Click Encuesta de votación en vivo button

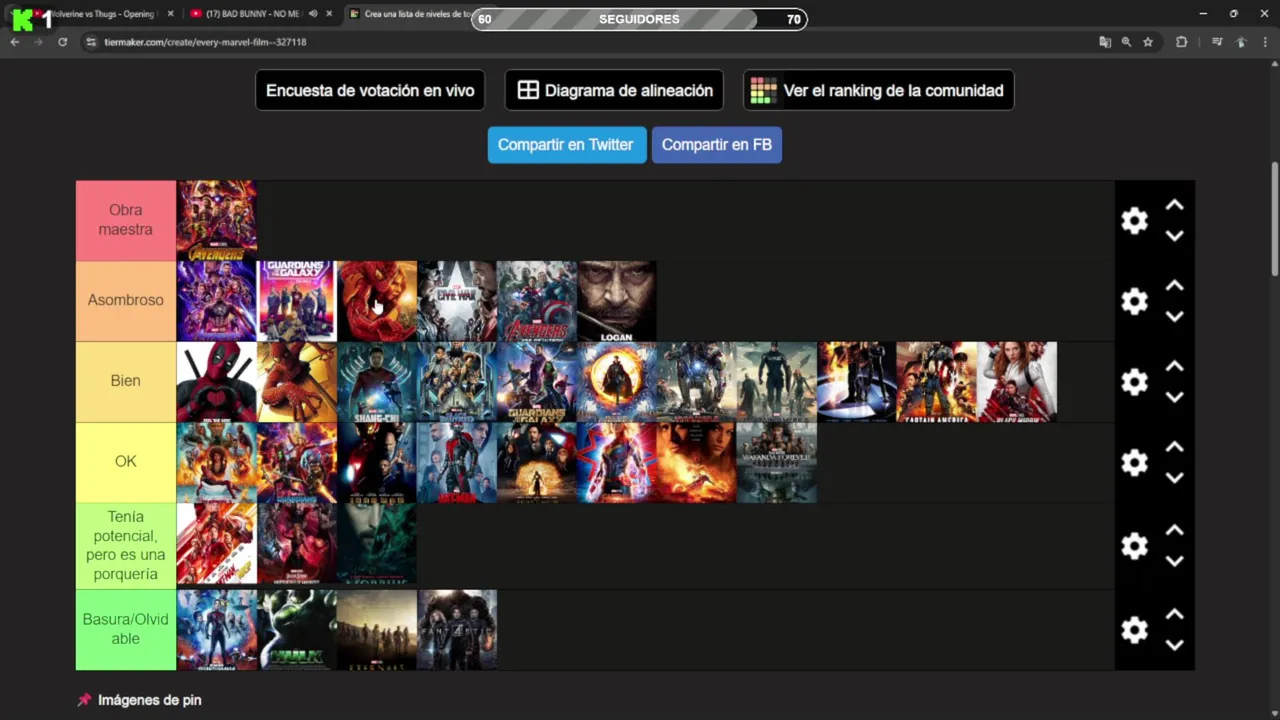370,90
